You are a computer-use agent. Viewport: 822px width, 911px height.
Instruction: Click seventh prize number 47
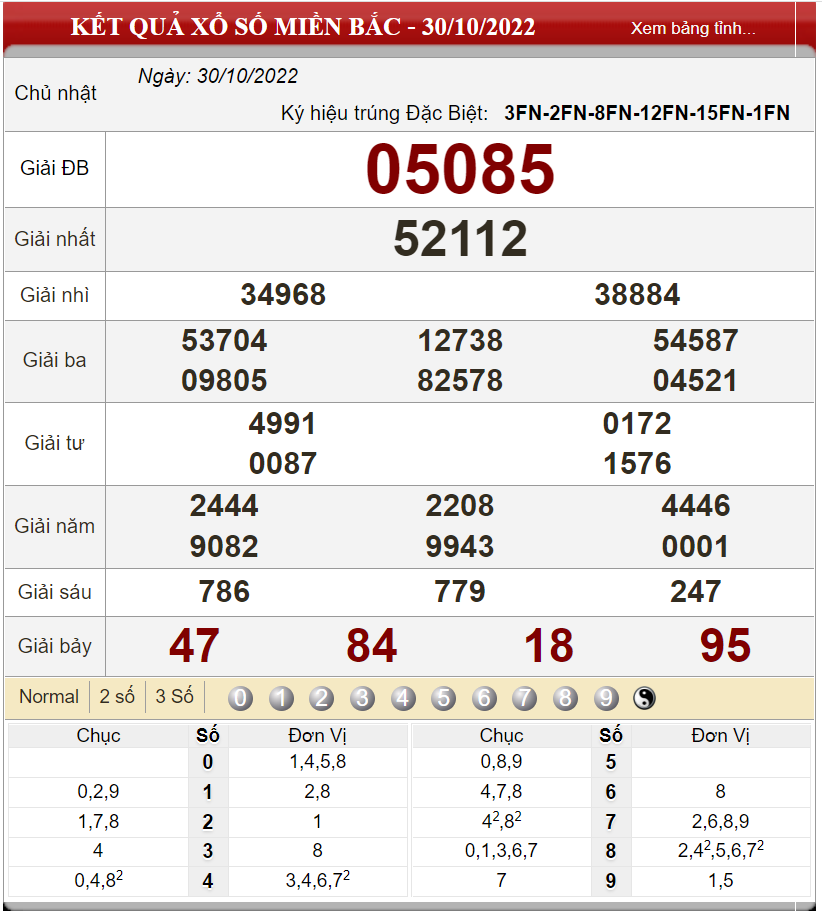(195, 646)
